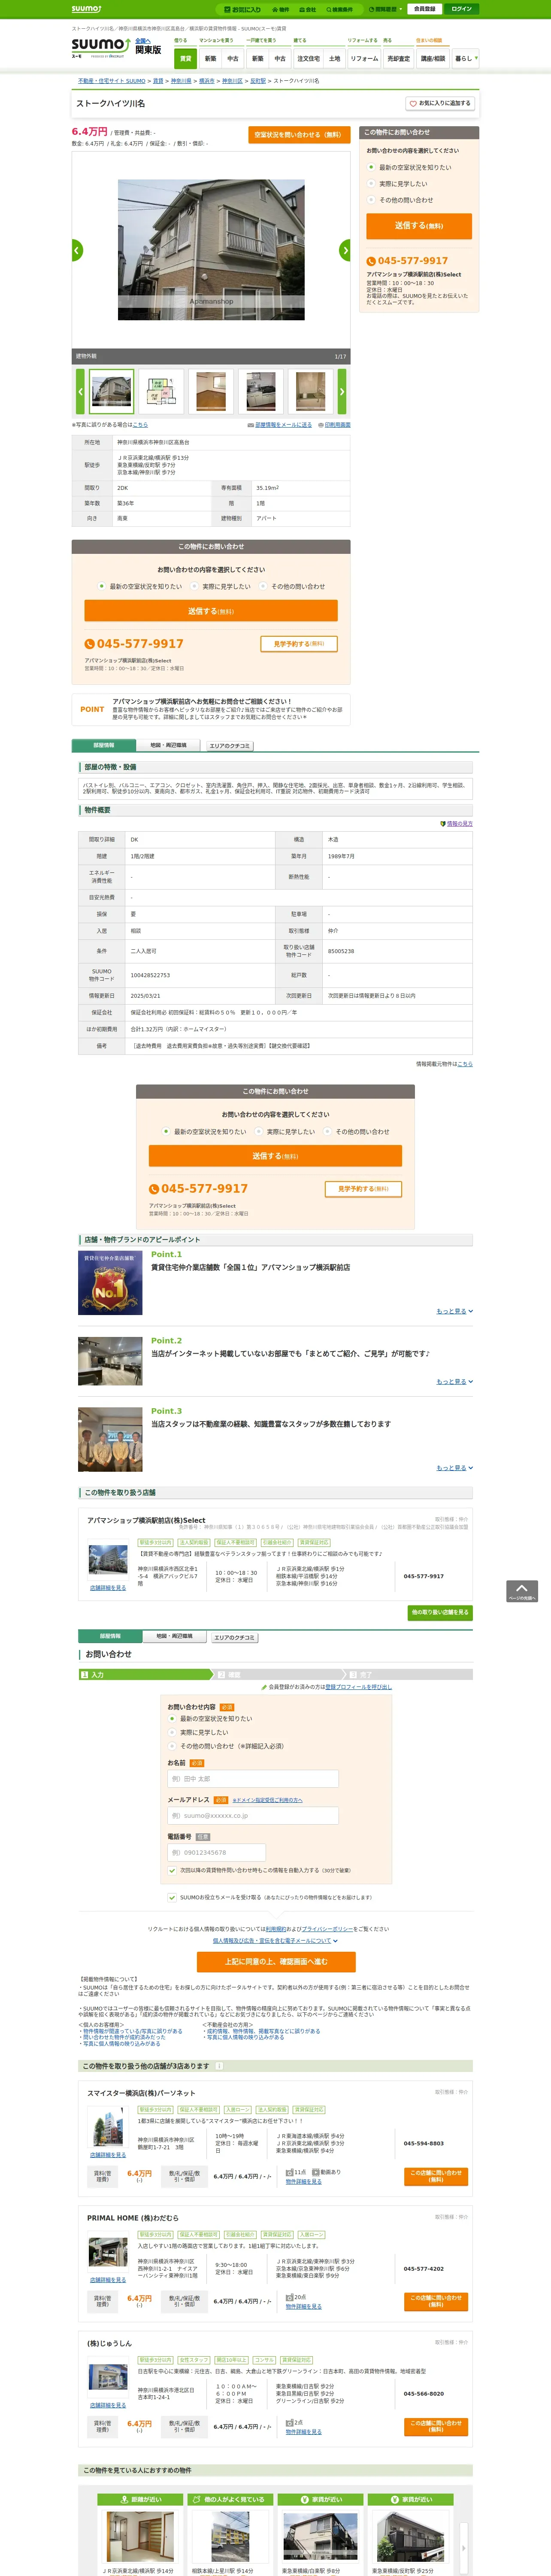The image size is (551, 2576).
Task: Expand Point.3 もっと見る
Action: [455, 1468]
